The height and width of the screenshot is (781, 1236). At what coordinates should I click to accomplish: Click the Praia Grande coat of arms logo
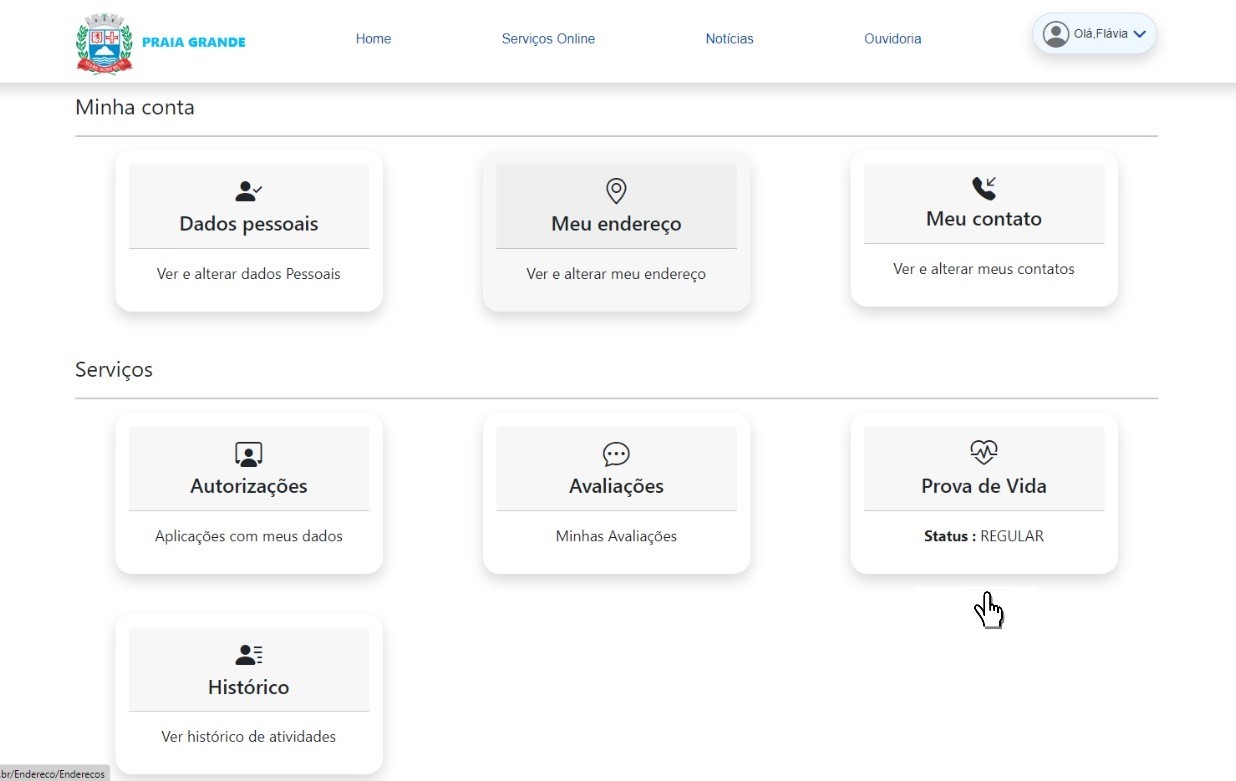click(x=104, y=43)
